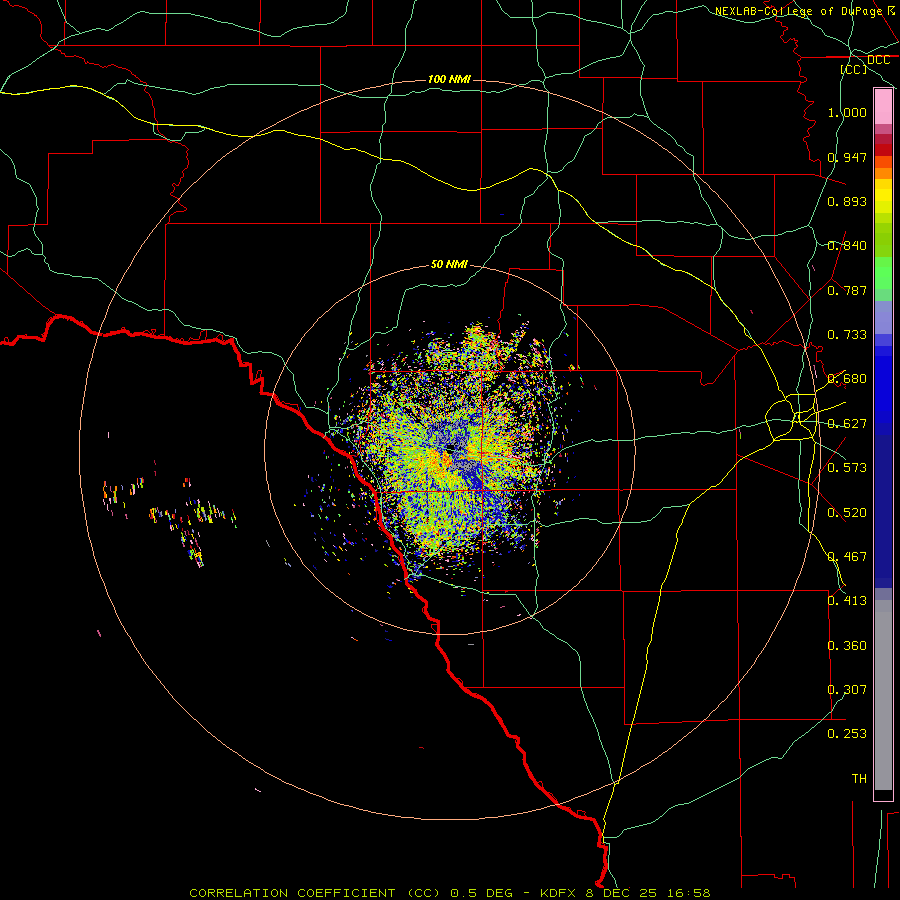900x900 pixels.
Task: Click the TH threshold label on the legend
Action: (x=859, y=779)
